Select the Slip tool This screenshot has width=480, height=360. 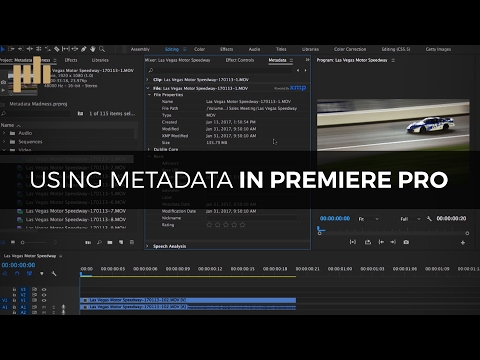(66, 49)
